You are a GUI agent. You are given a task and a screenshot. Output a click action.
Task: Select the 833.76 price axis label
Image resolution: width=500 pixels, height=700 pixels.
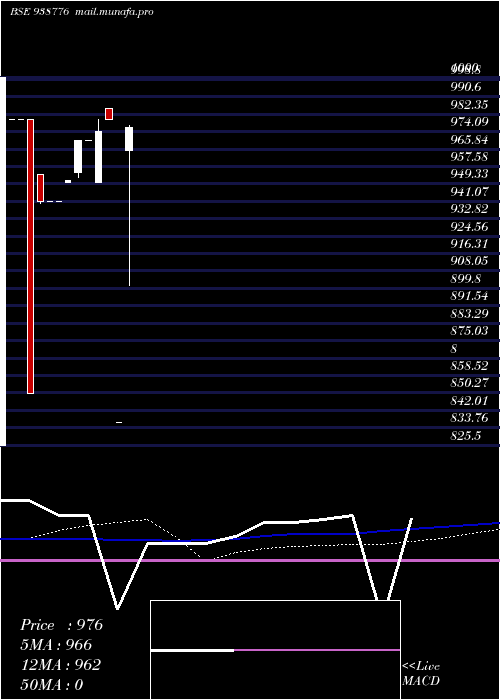tap(469, 418)
